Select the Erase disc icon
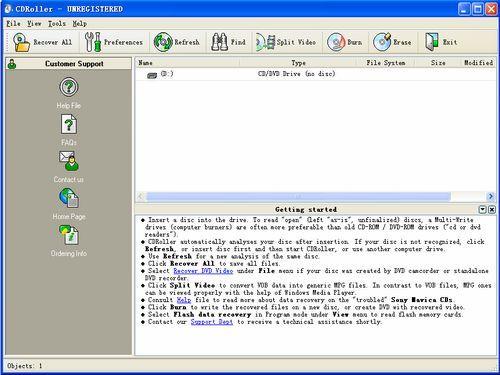 coord(382,42)
